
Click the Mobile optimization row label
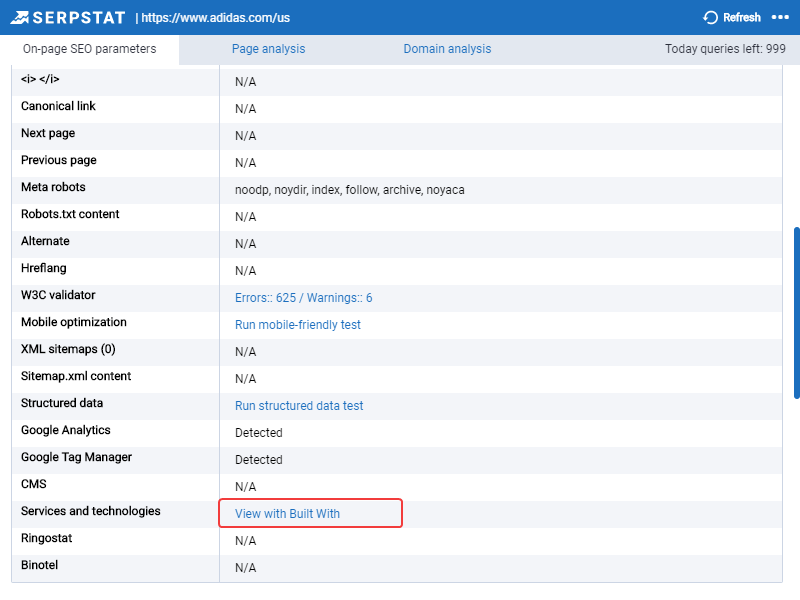pyautogui.click(x=73, y=322)
